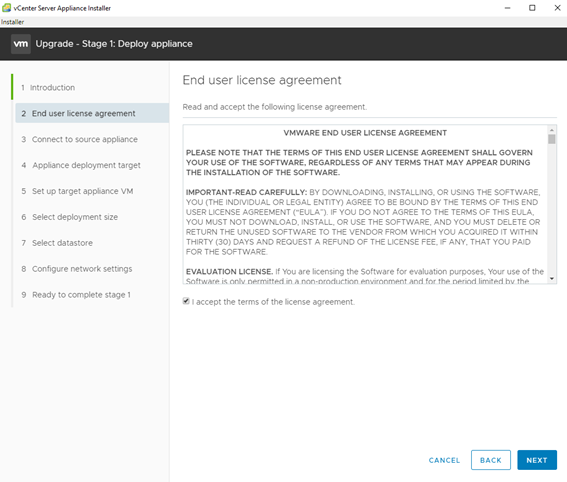Click 'I accept the terms' label text
Image resolution: width=567 pixels, height=482 pixels.
(273, 302)
